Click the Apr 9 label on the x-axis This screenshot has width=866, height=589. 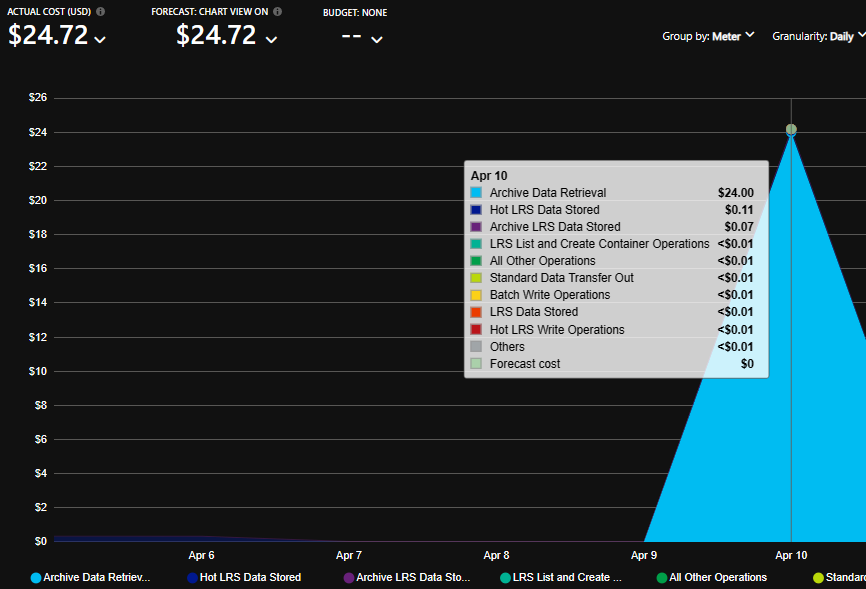(644, 555)
